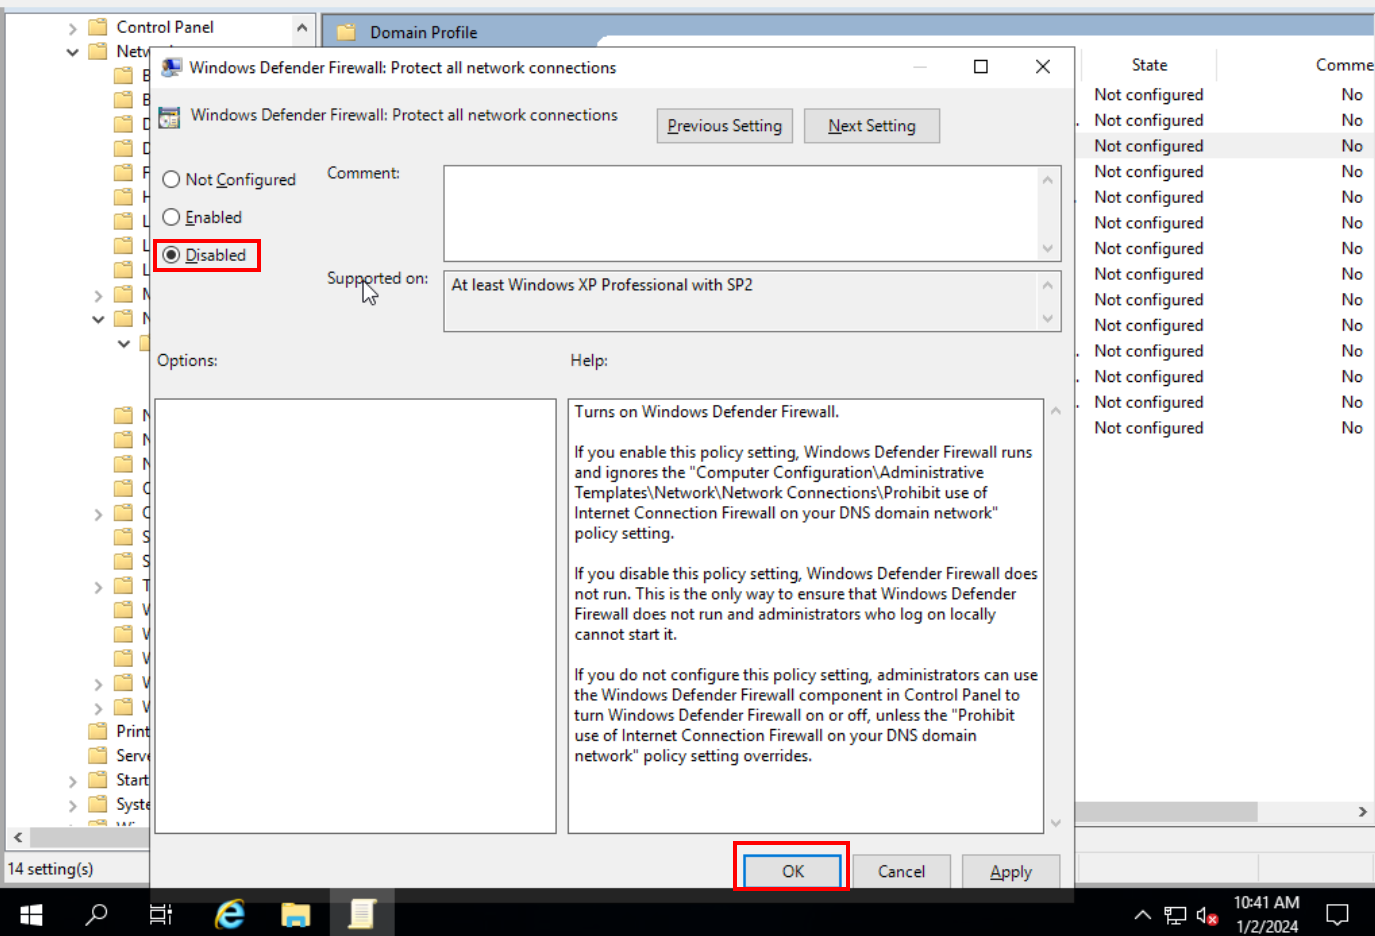Open taskbar search magnifier icon
Screen dimensions: 1375x936
[97, 913]
